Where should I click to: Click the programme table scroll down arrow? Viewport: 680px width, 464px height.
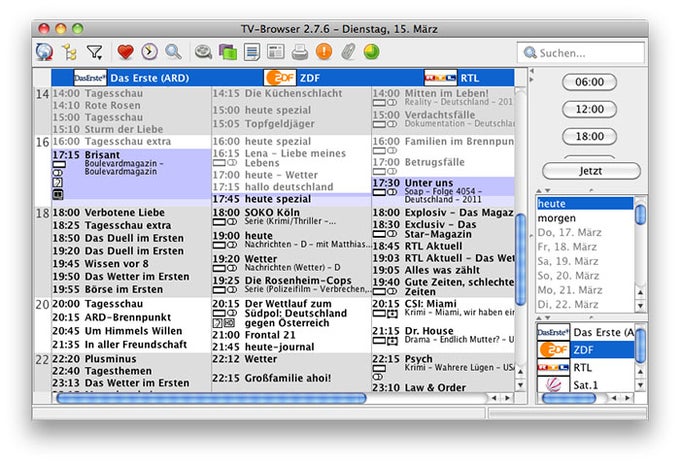[520, 385]
